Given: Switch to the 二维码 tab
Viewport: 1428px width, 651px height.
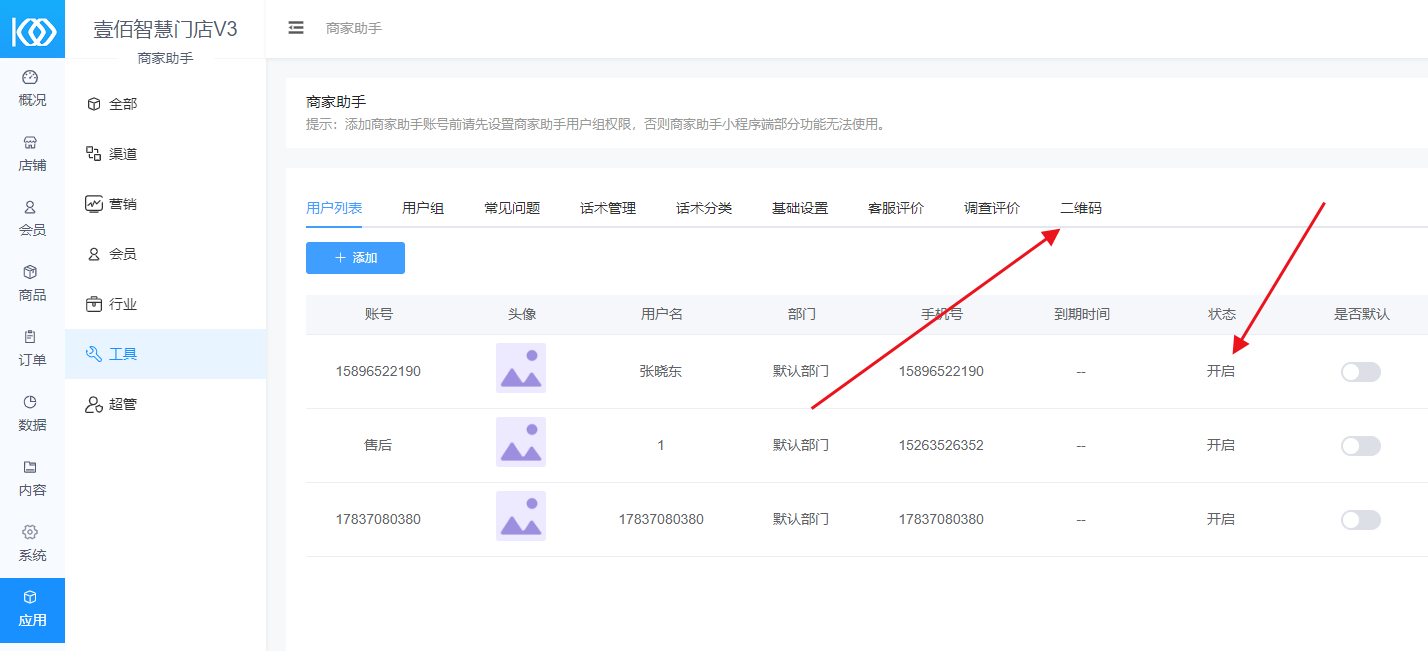Looking at the screenshot, I should pyautogui.click(x=1081, y=208).
